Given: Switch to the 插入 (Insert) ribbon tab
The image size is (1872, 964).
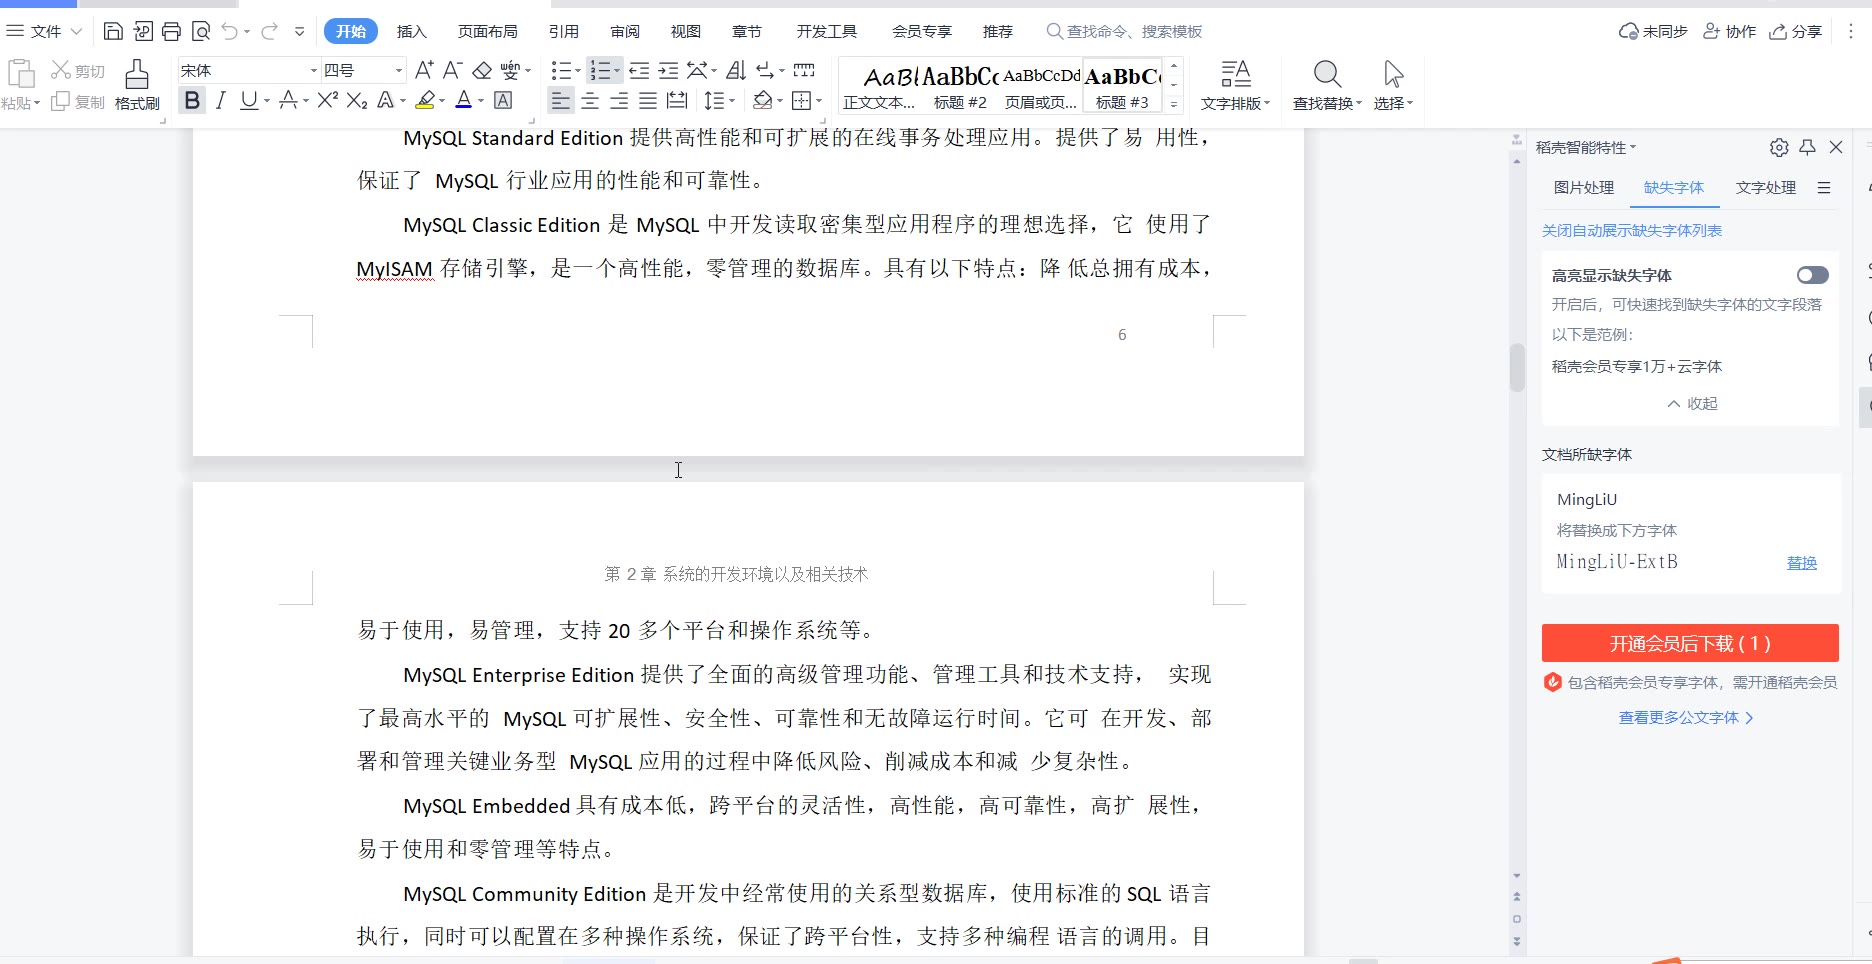Looking at the screenshot, I should coord(411,31).
